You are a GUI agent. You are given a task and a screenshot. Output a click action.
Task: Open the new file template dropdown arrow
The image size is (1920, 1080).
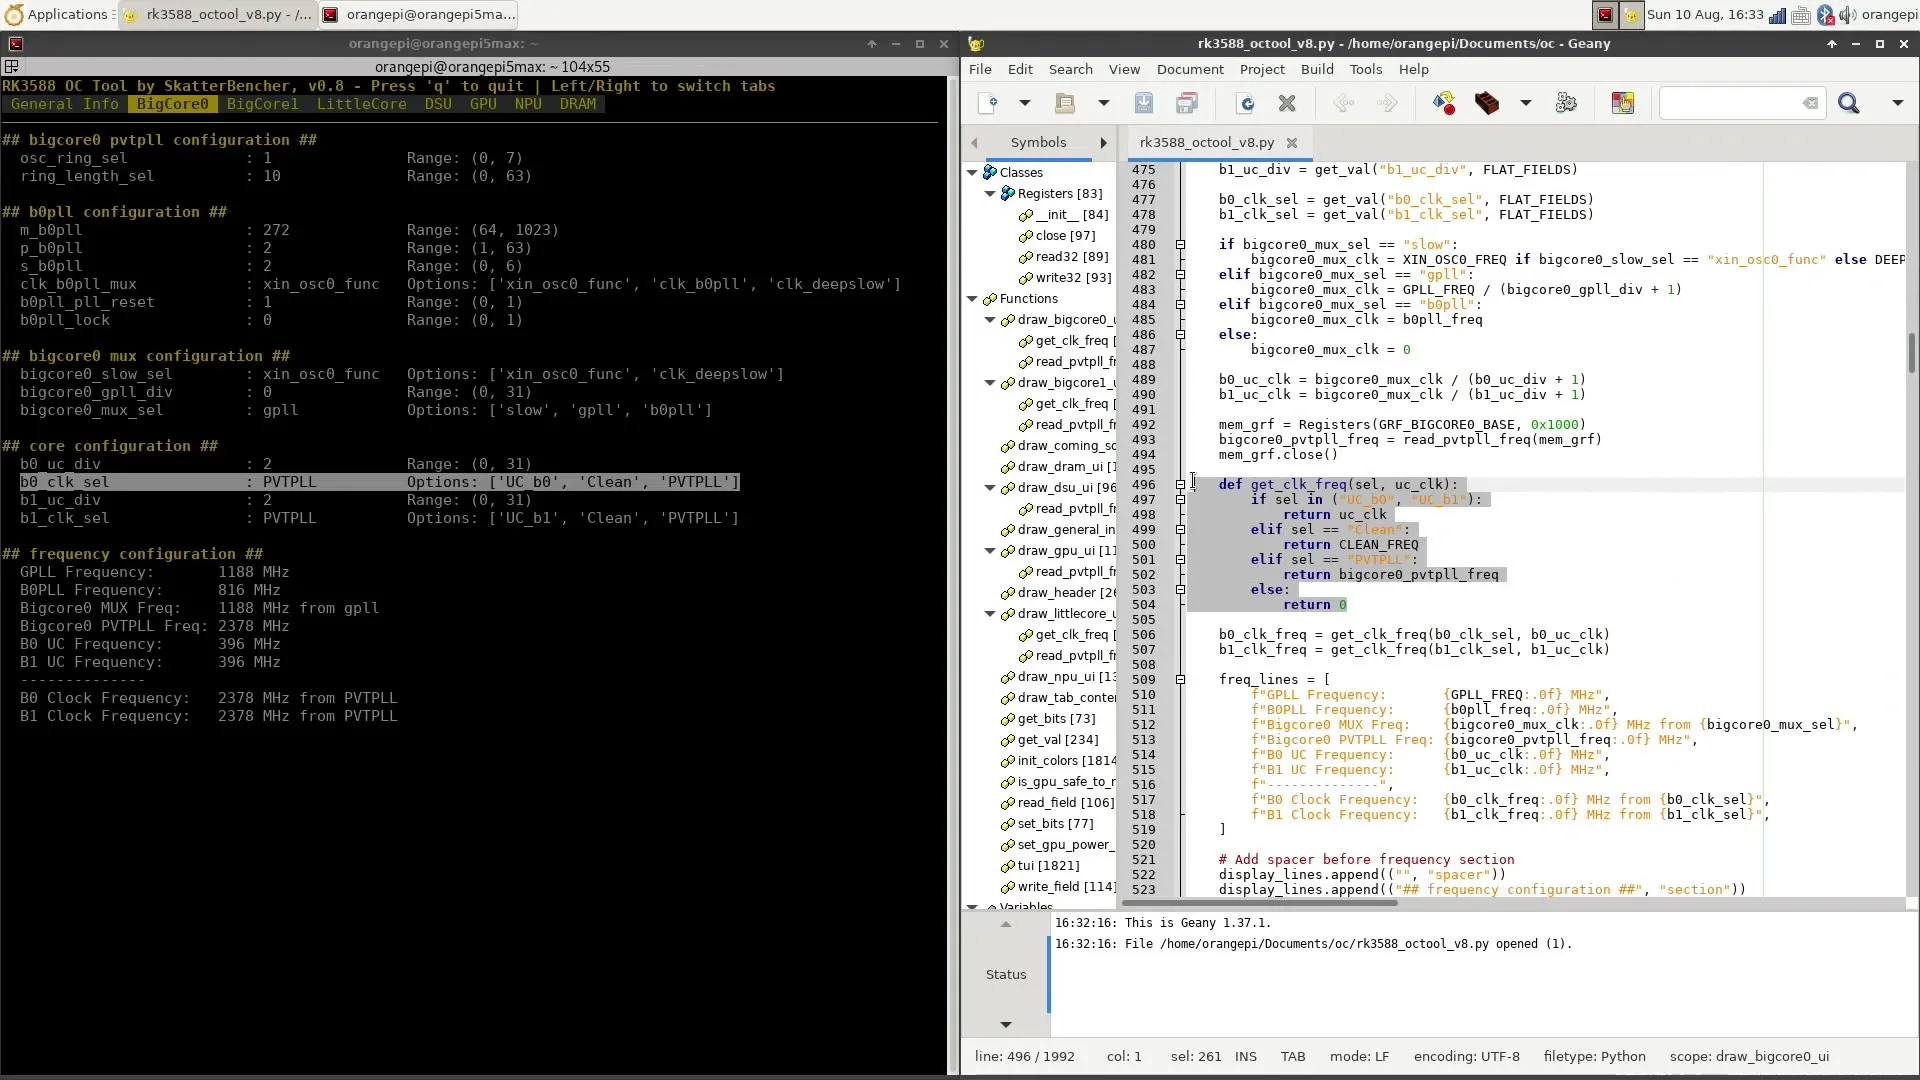tap(1025, 103)
